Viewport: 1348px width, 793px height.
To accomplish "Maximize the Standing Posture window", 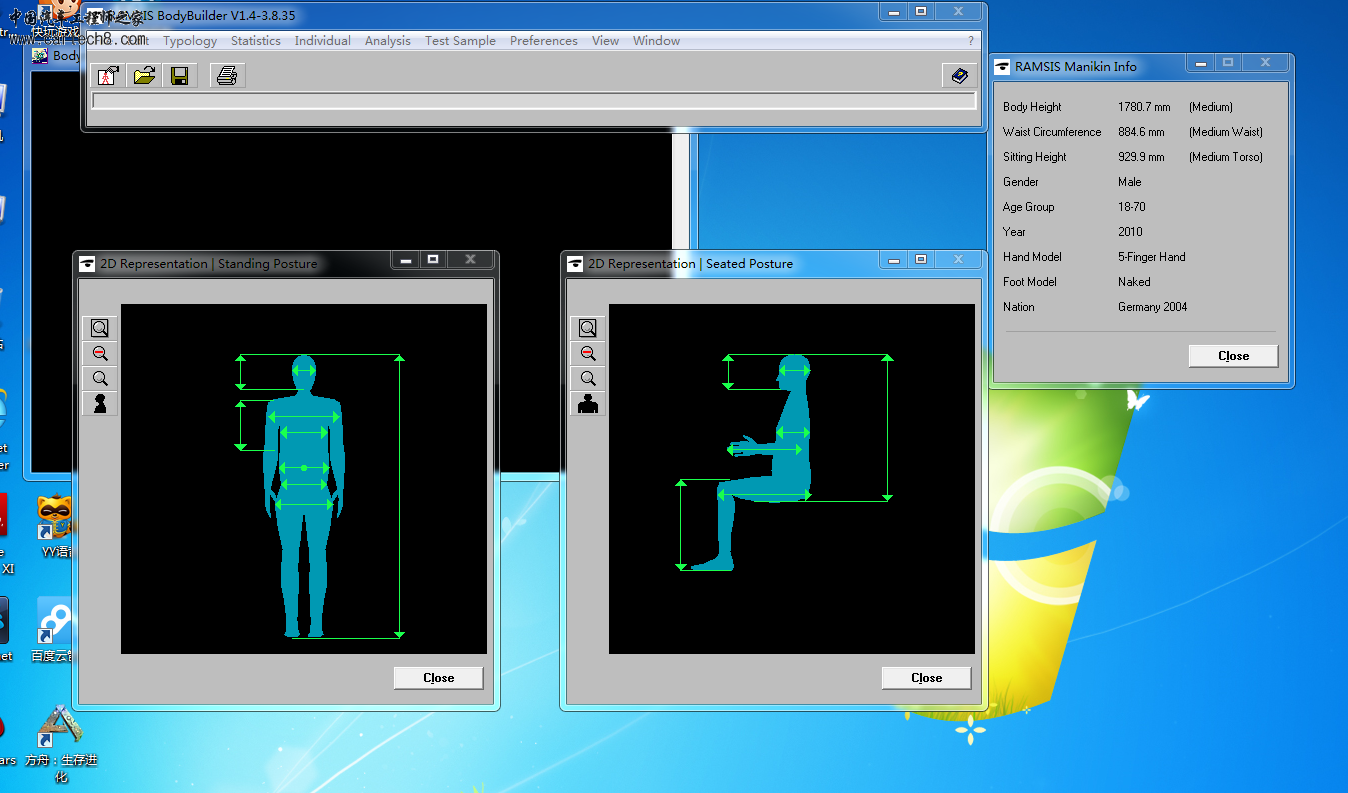I will (433, 260).
